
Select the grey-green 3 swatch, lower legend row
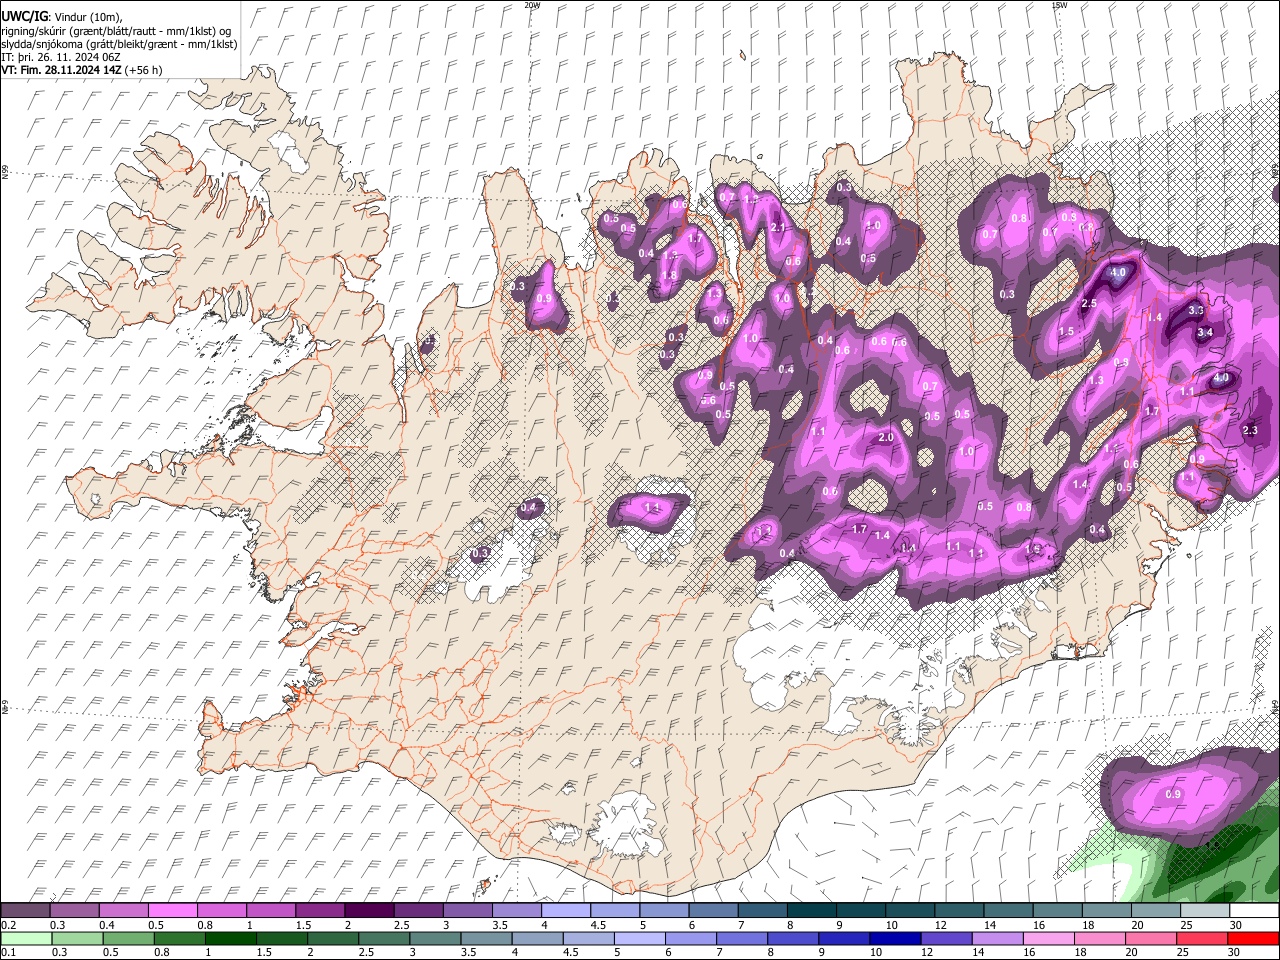435,938
